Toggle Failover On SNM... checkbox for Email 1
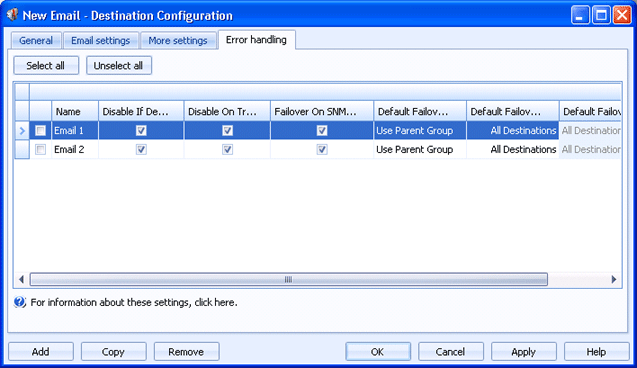 (322, 130)
